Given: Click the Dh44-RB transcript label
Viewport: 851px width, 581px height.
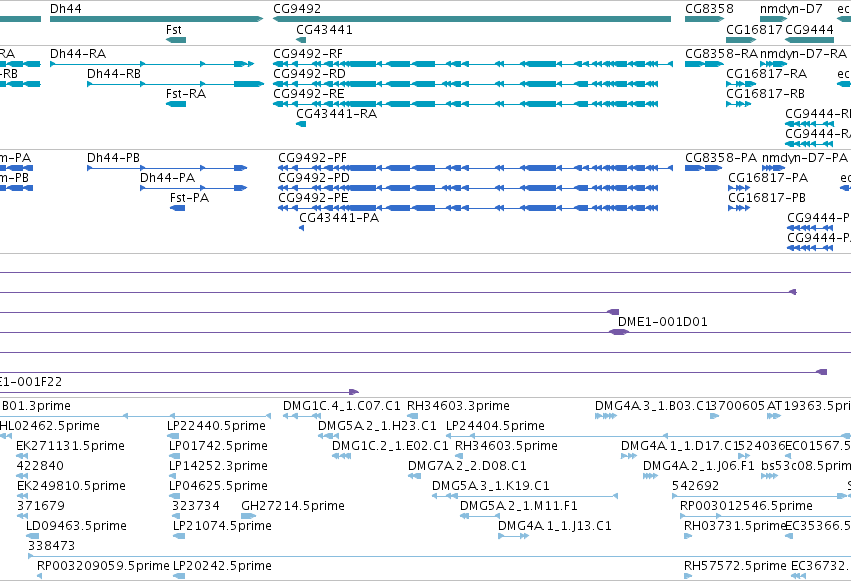Looking at the screenshot, I should [x=113, y=74].
